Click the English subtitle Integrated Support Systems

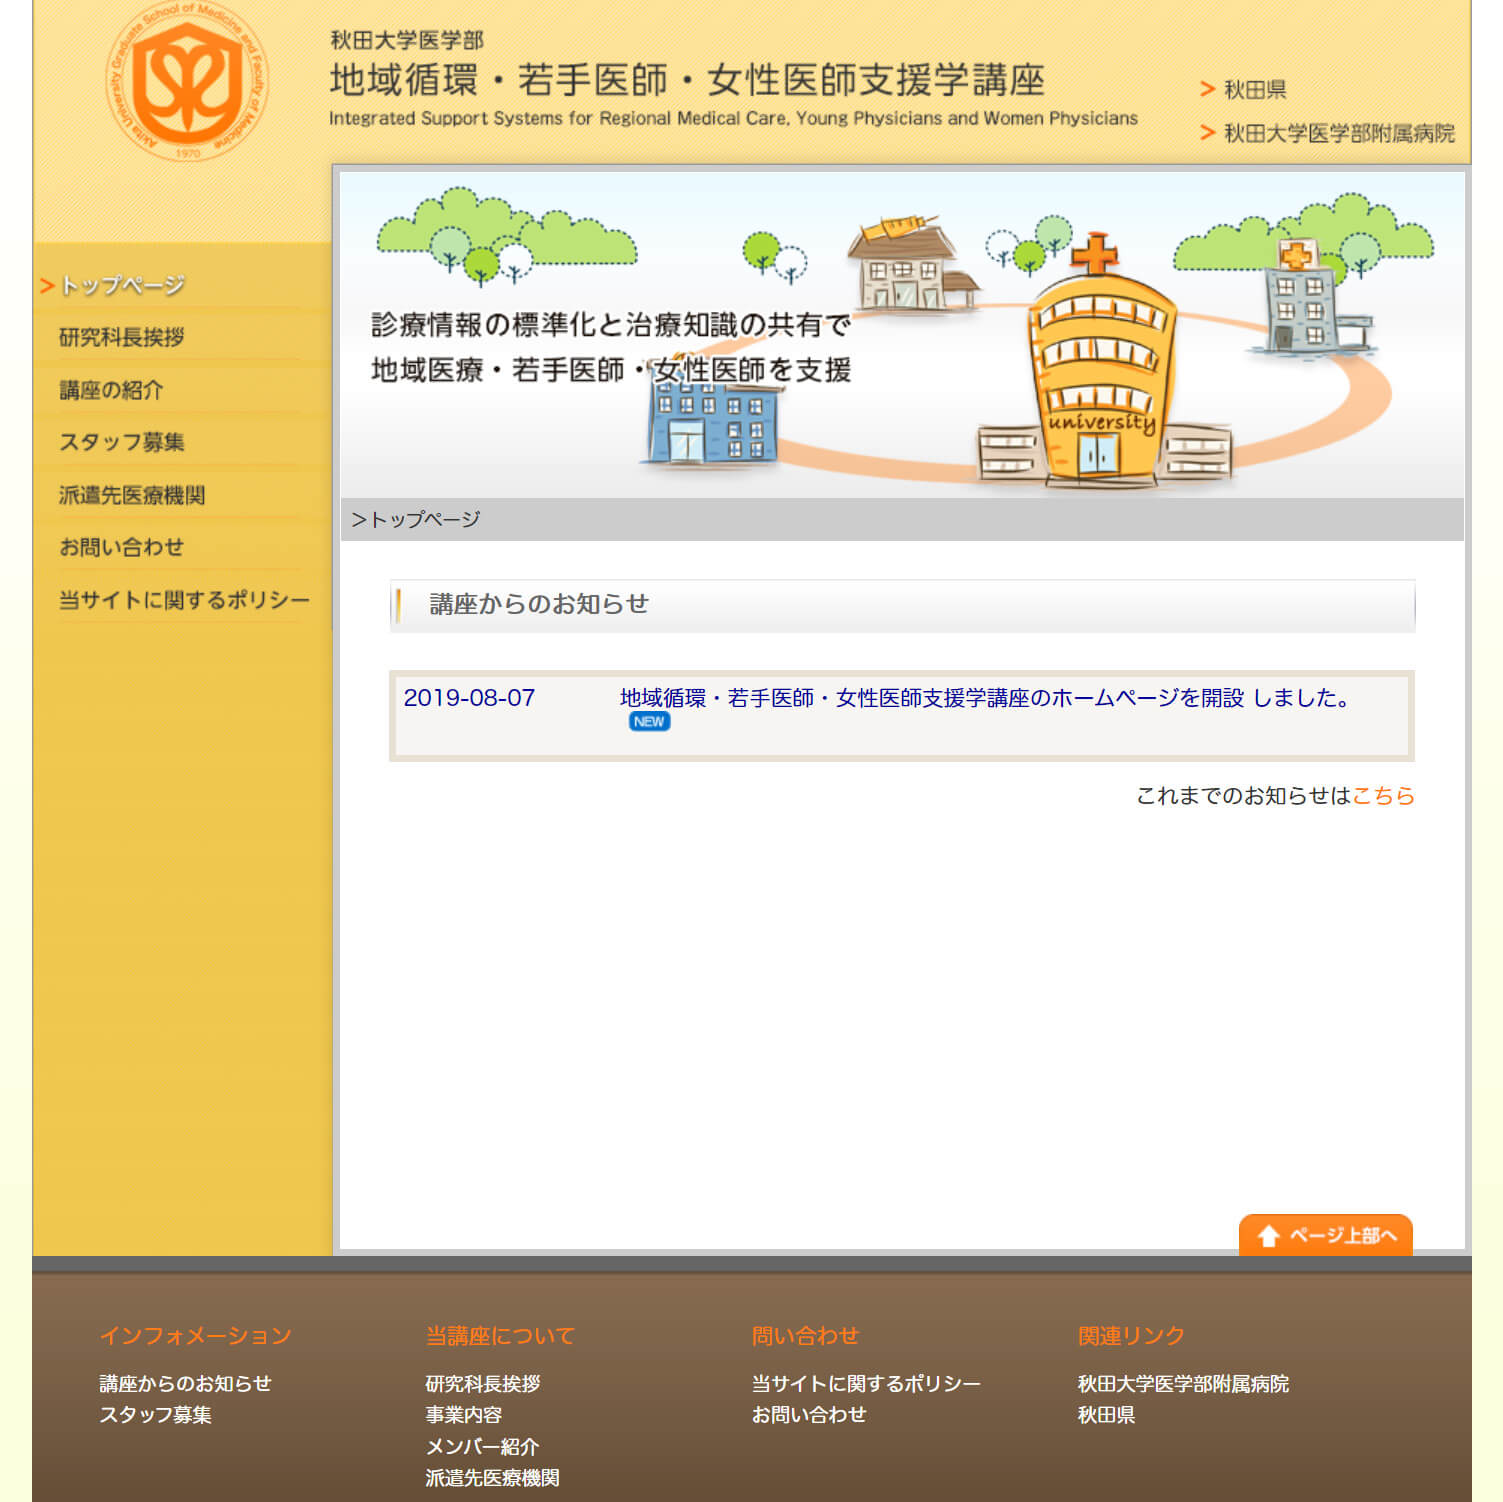pos(733,118)
